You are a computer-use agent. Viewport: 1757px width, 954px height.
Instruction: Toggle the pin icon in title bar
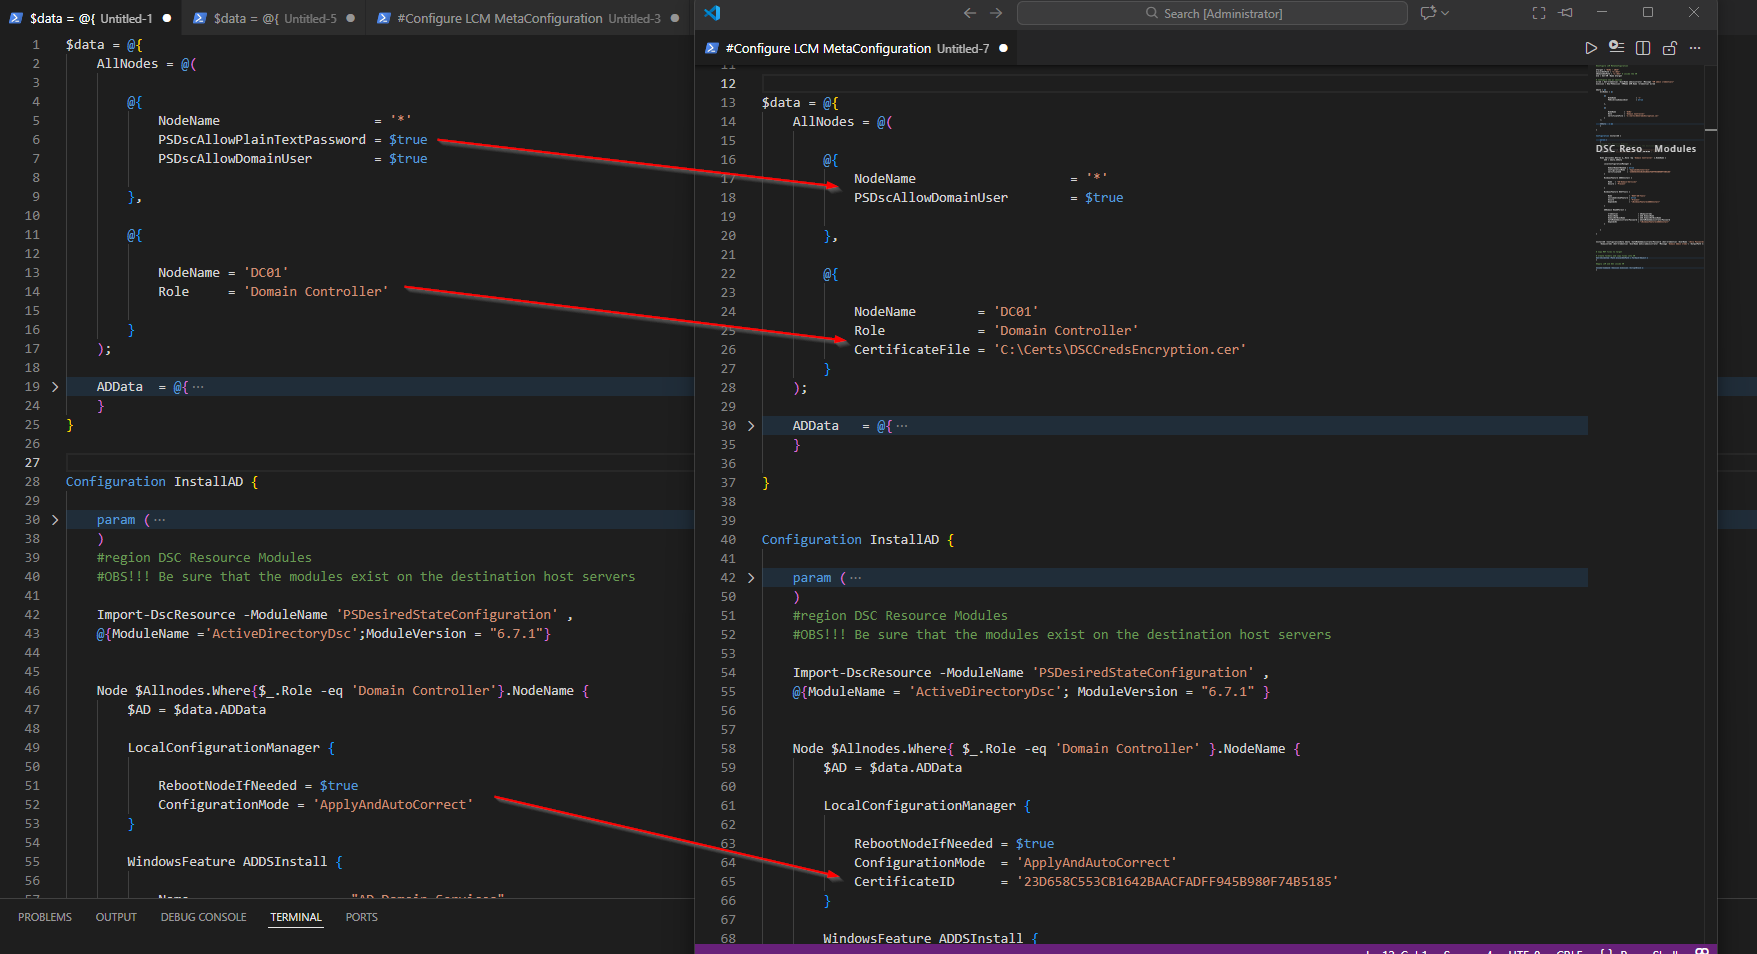point(1566,13)
